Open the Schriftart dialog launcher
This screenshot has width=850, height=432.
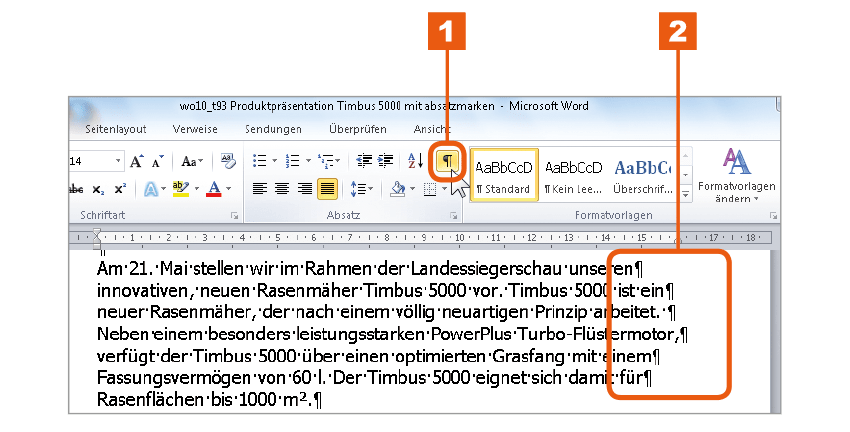(234, 216)
